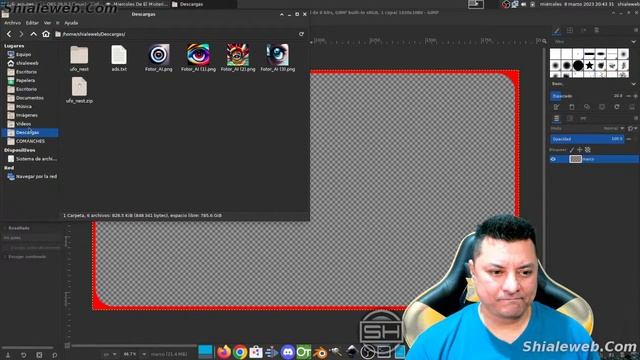
Task: Click the zoom magnifier at ruler corner
Action: [544, 41]
